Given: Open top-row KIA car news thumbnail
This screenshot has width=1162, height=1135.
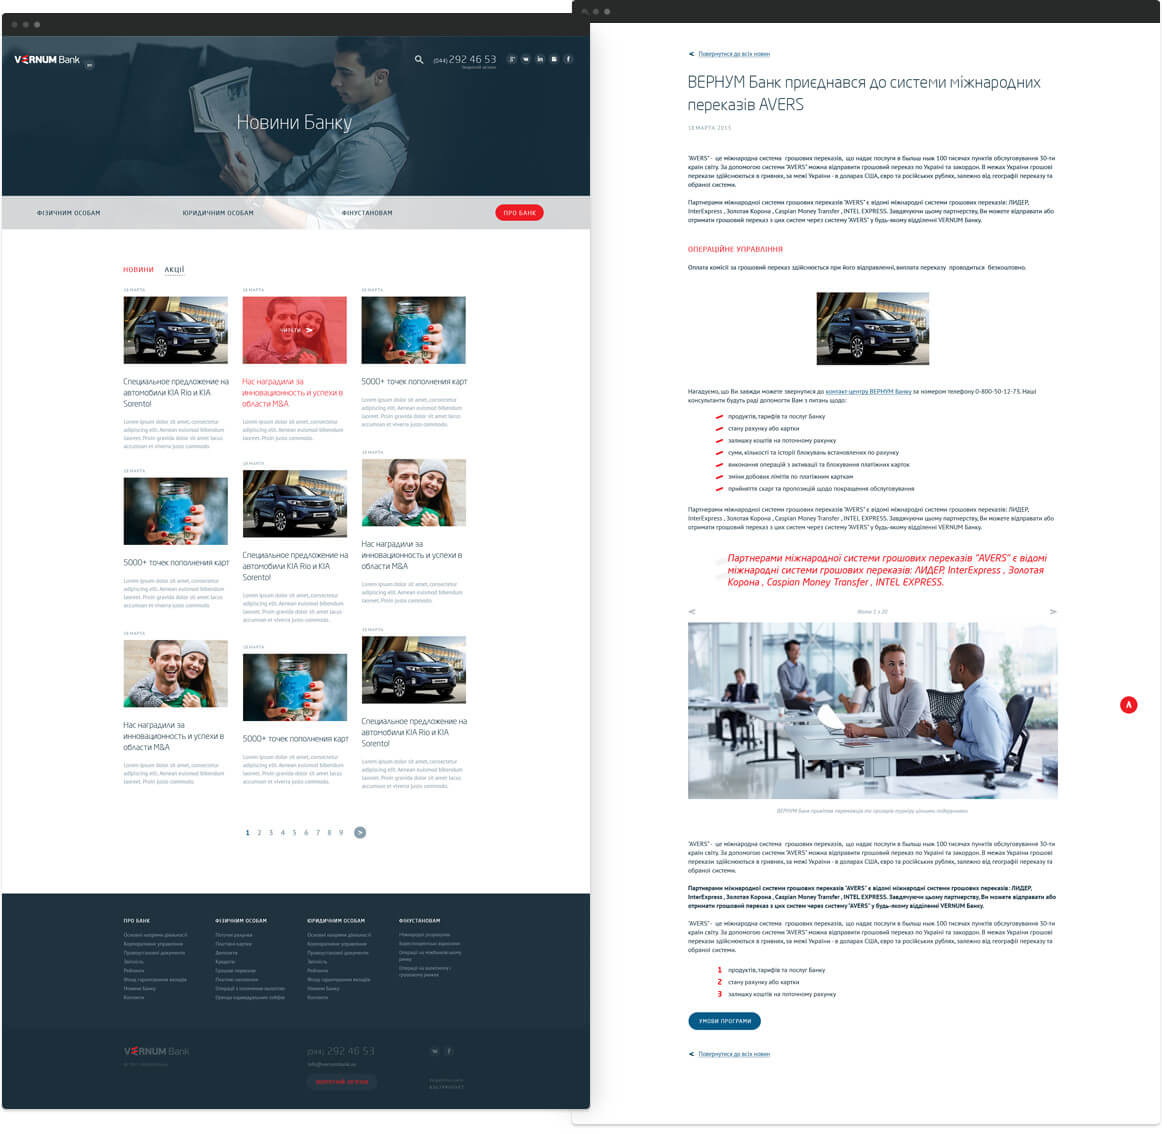Looking at the screenshot, I should 176,330.
